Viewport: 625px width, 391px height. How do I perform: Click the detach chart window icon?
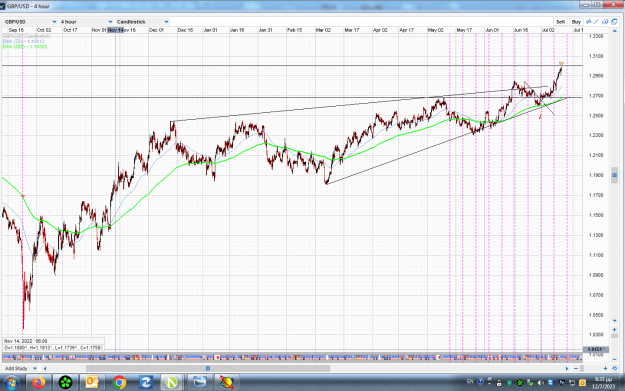(614, 22)
